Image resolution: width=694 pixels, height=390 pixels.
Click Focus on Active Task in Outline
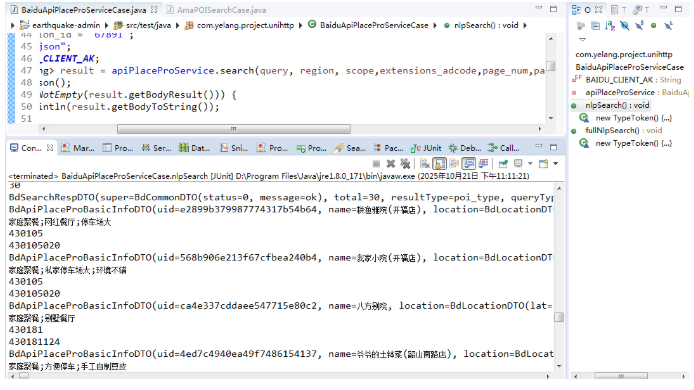click(581, 26)
